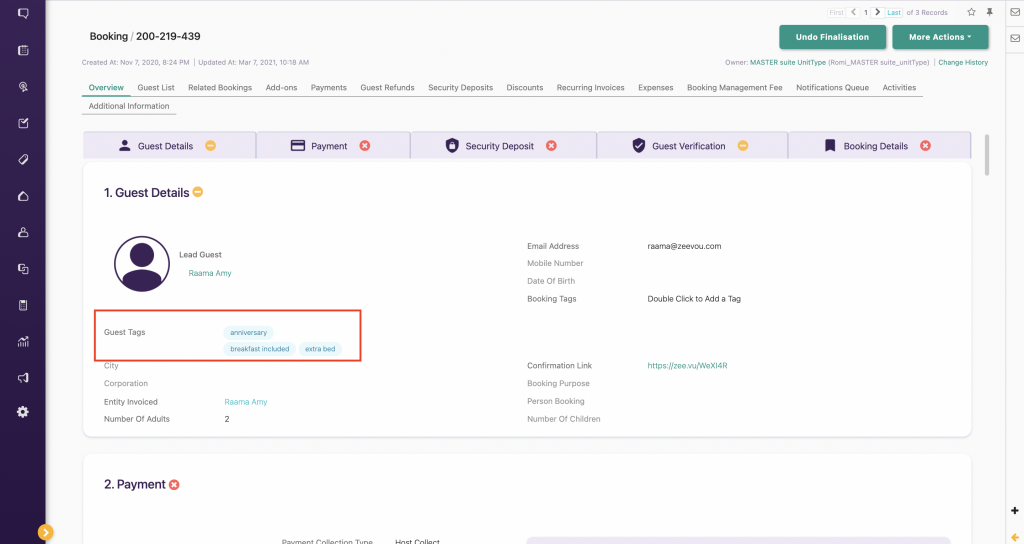The image size is (1024, 544).
Task: Open the Guest Refunds tab
Action: click(x=387, y=88)
